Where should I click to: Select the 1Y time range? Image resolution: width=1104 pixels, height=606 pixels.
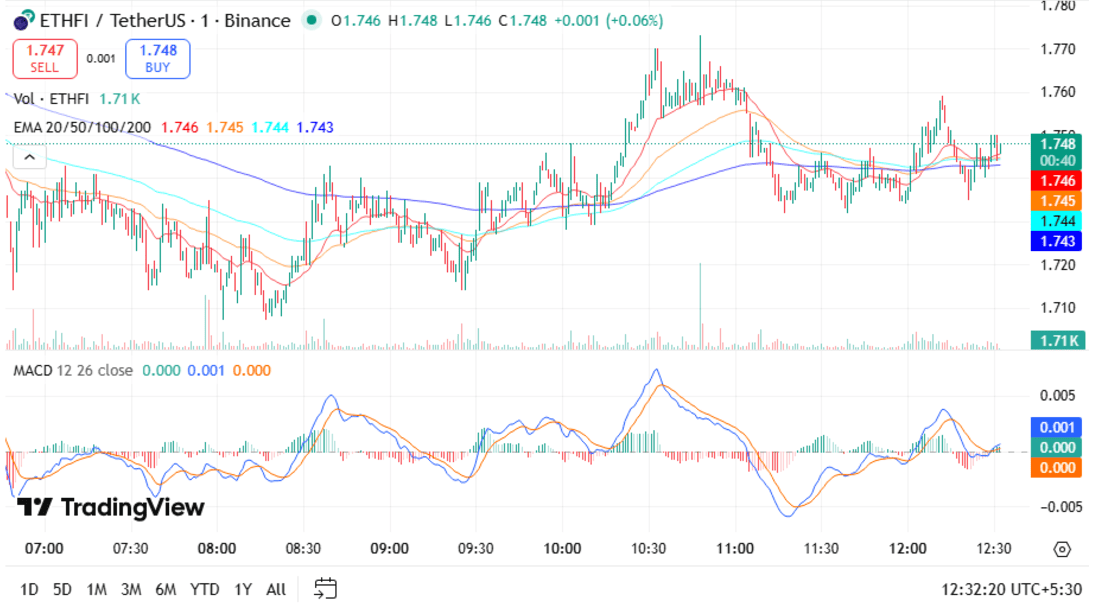[243, 589]
